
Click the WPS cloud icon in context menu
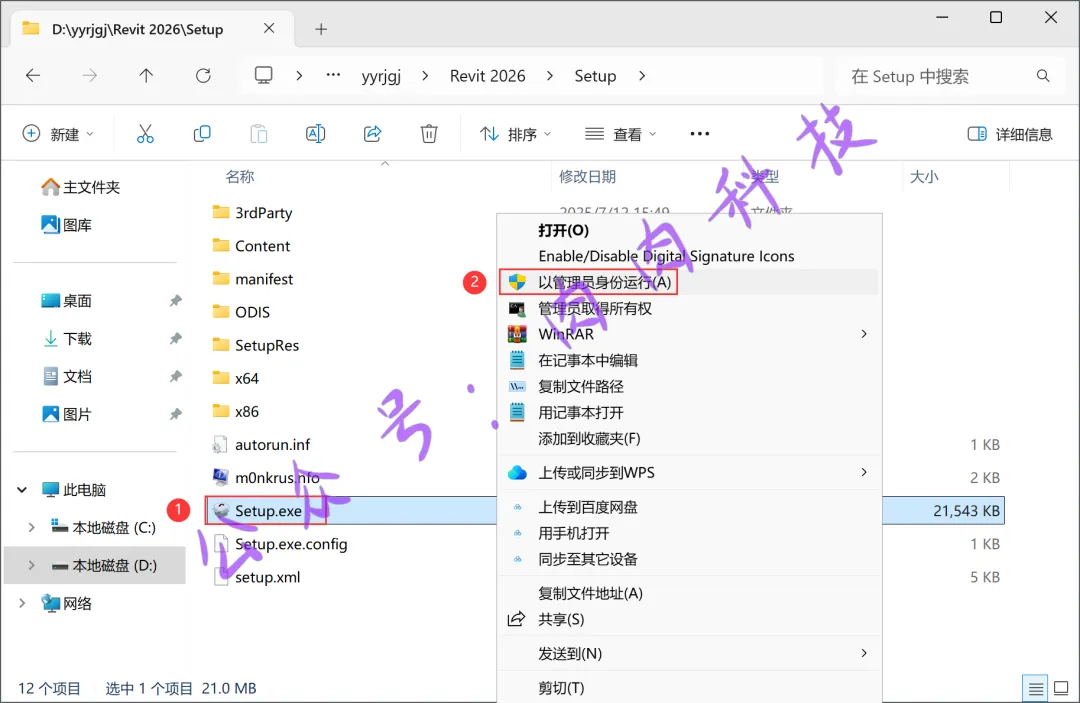coord(517,473)
